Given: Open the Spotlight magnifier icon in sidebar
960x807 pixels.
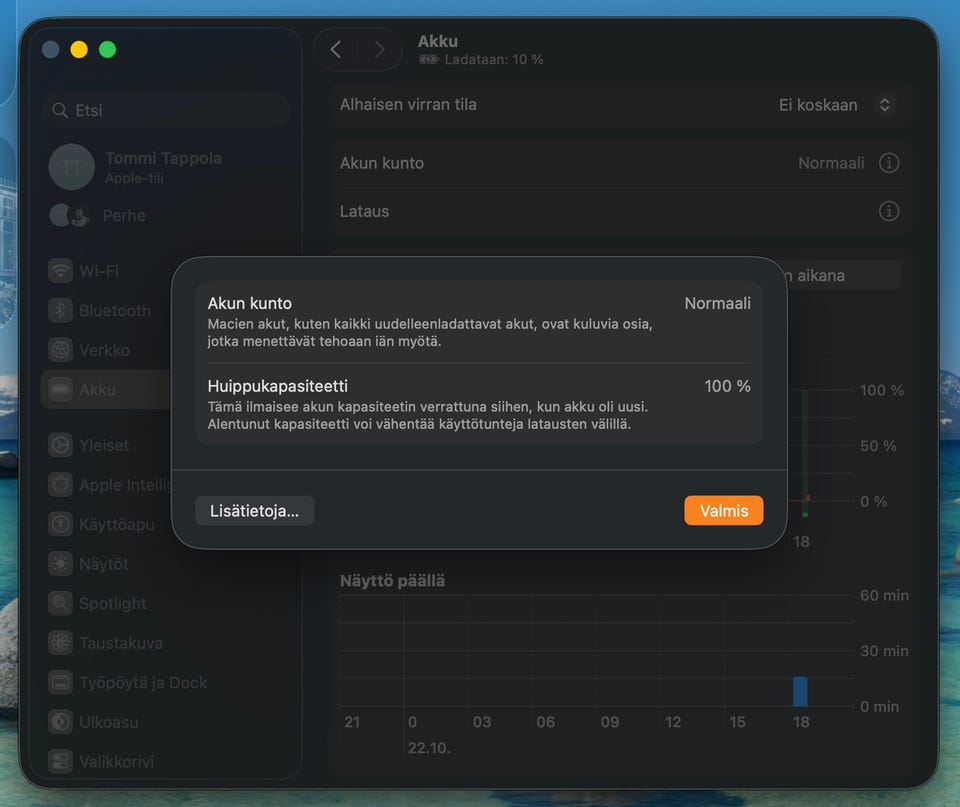Looking at the screenshot, I should point(61,604).
